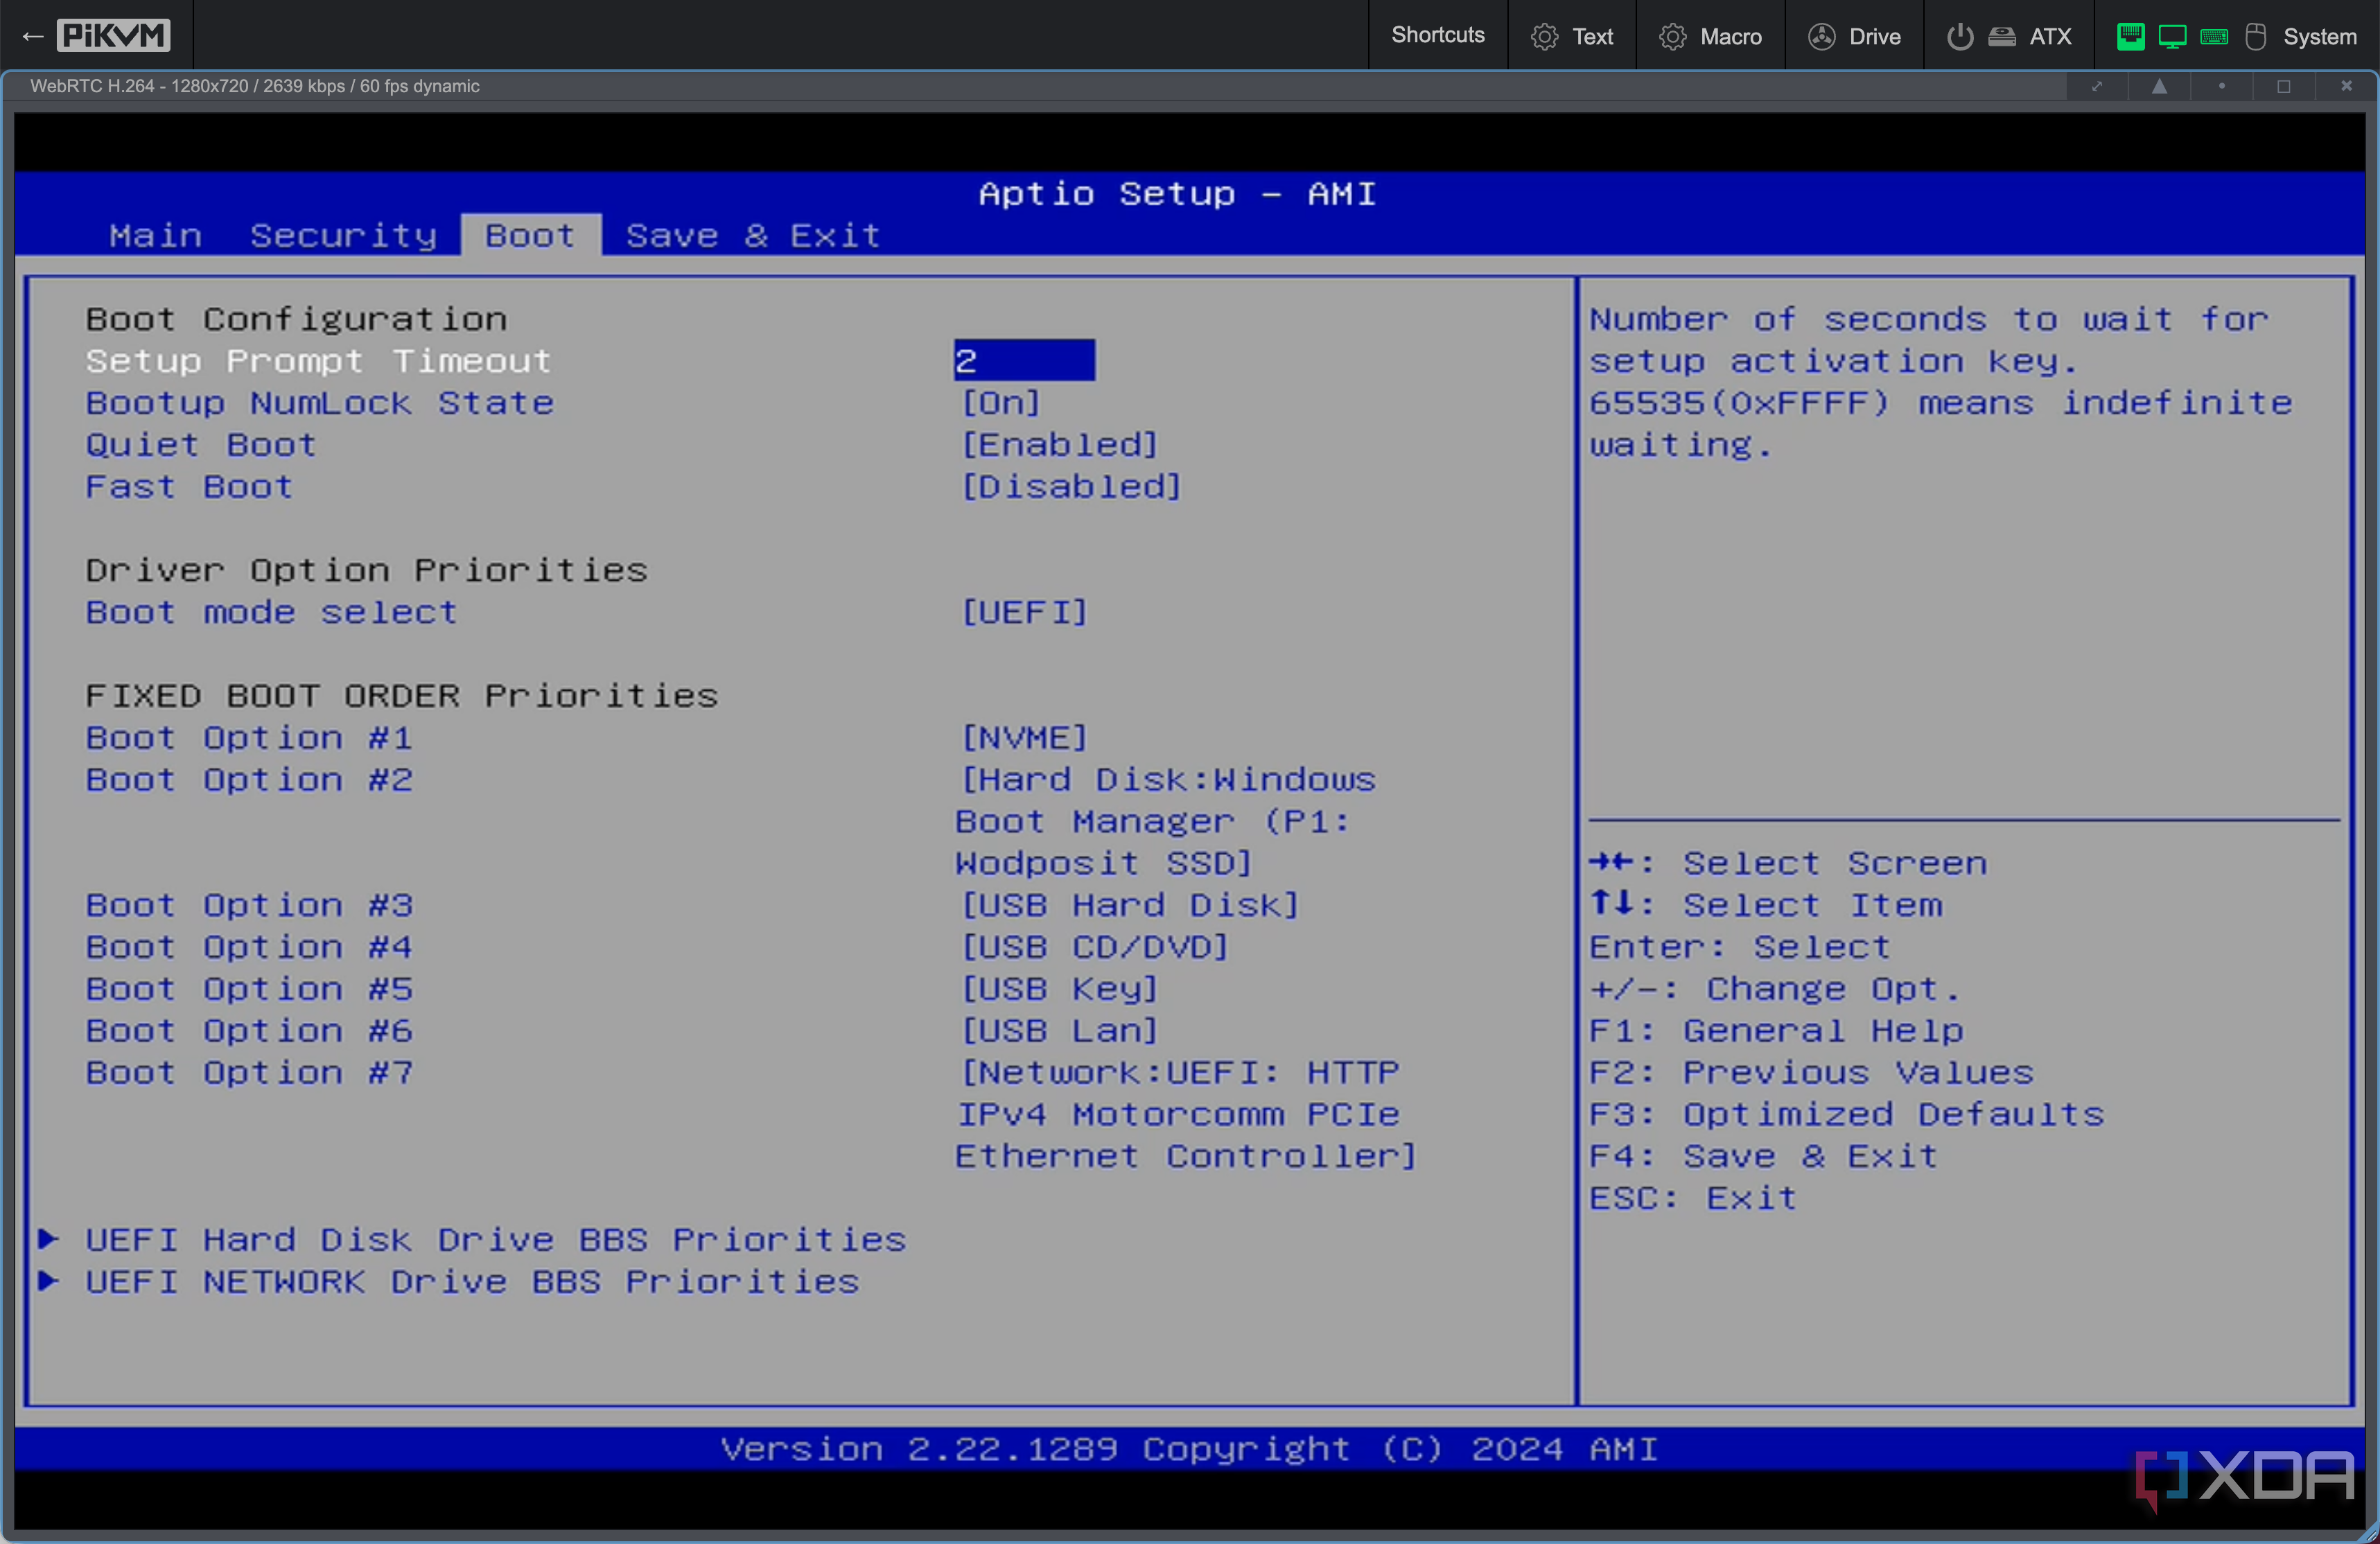
Task: Switch to the Security BIOS tab
Action: point(343,235)
